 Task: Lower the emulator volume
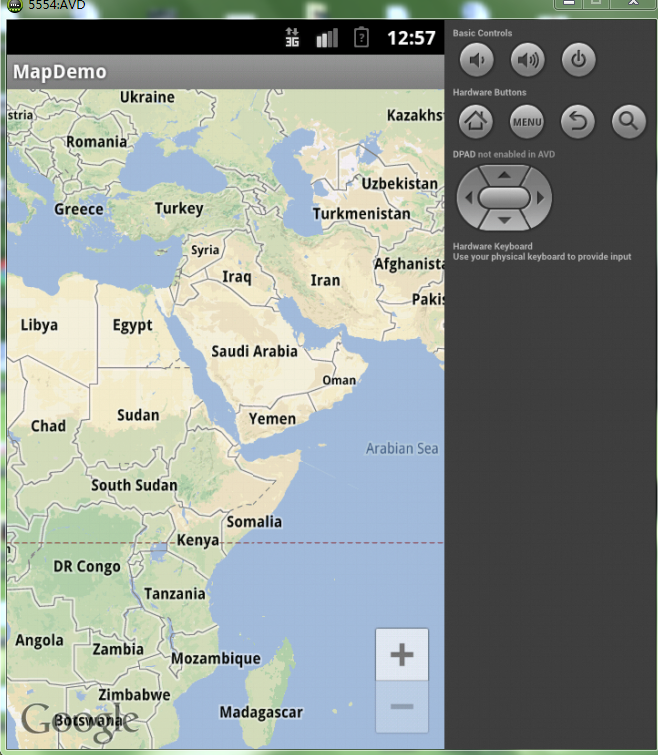coord(477,60)
